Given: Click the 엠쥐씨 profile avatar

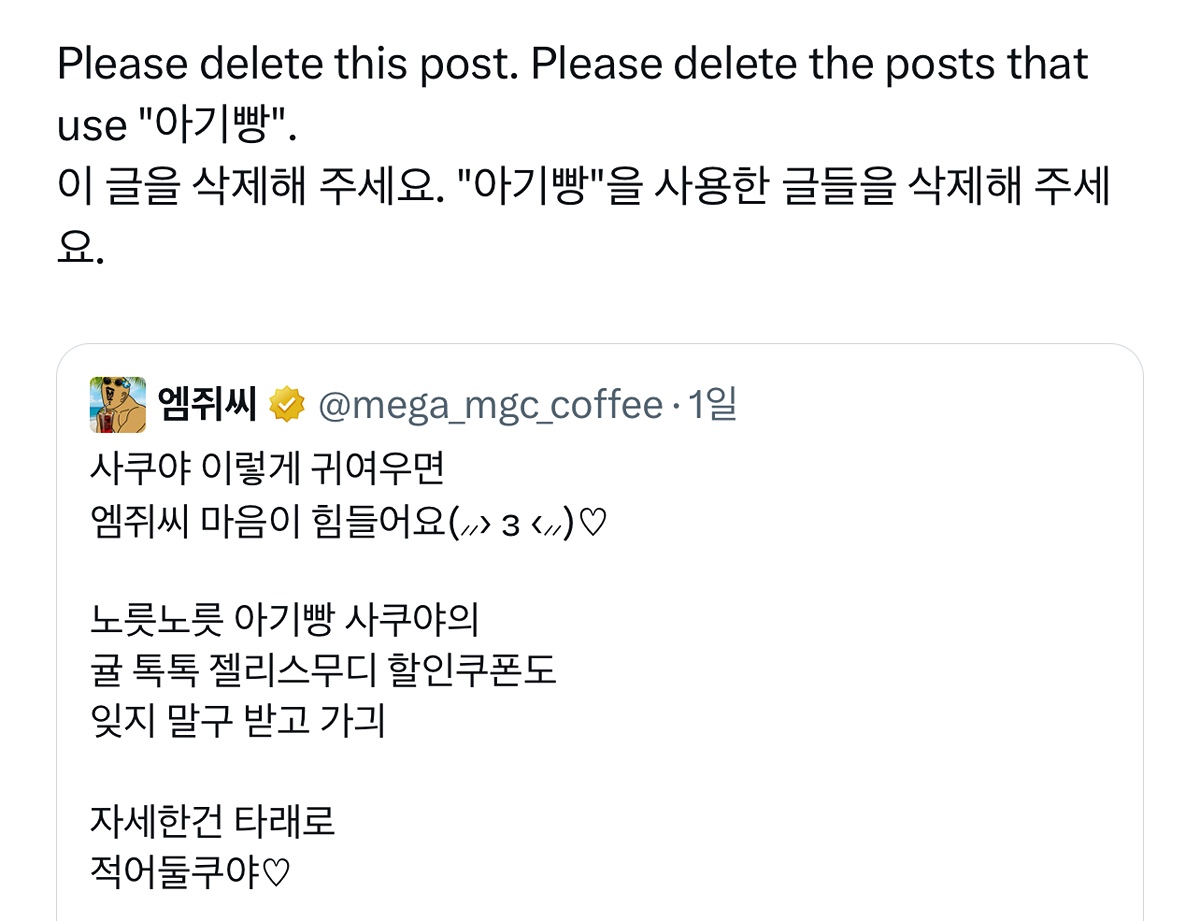Looking at the screenshot, I should tap(118, 405).
